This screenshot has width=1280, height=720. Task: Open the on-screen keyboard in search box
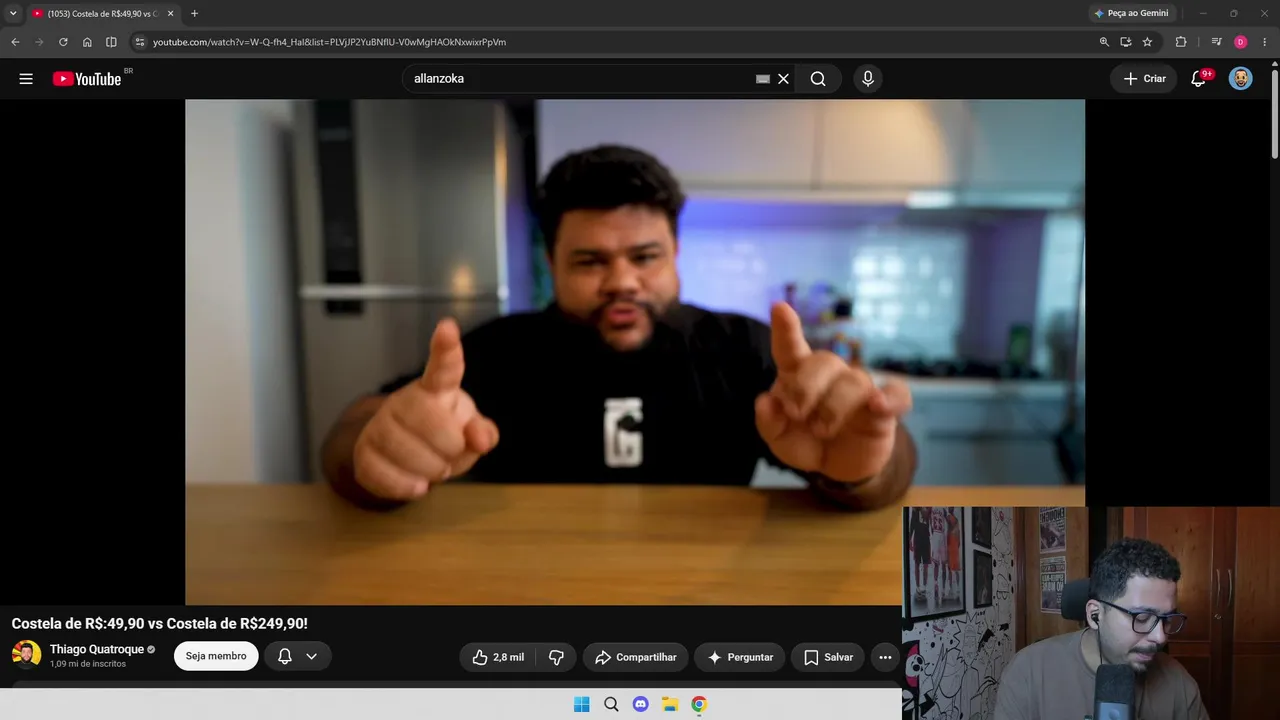763,79
